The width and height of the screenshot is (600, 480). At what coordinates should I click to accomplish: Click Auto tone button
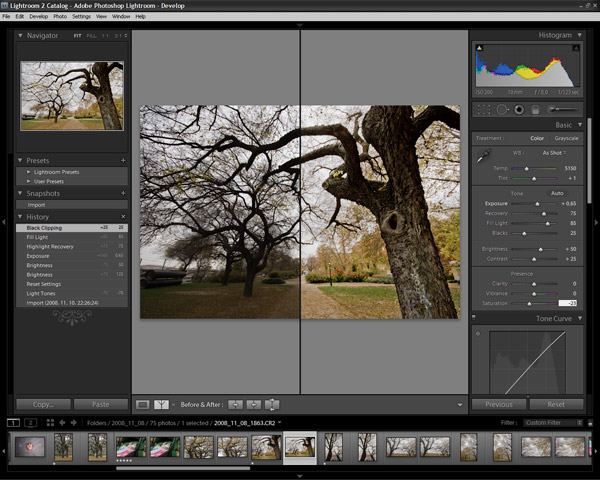pos(557,193)
